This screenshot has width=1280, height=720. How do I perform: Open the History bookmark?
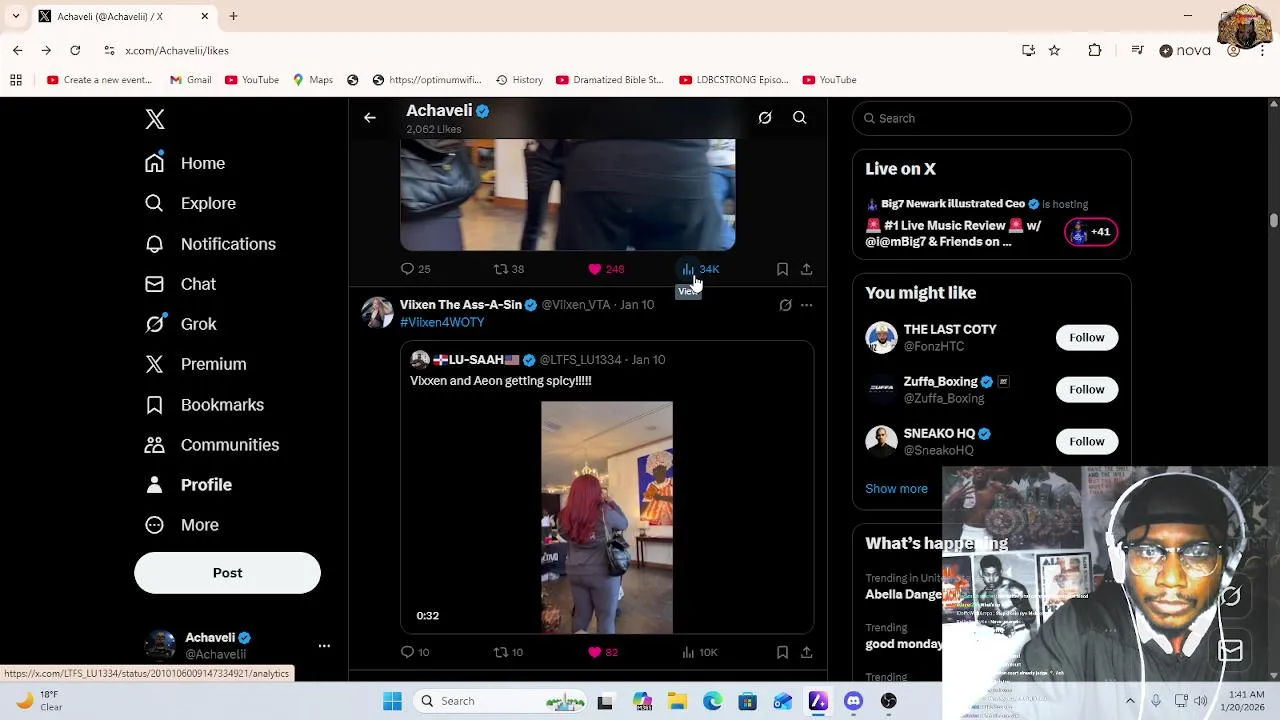[519, 80]
